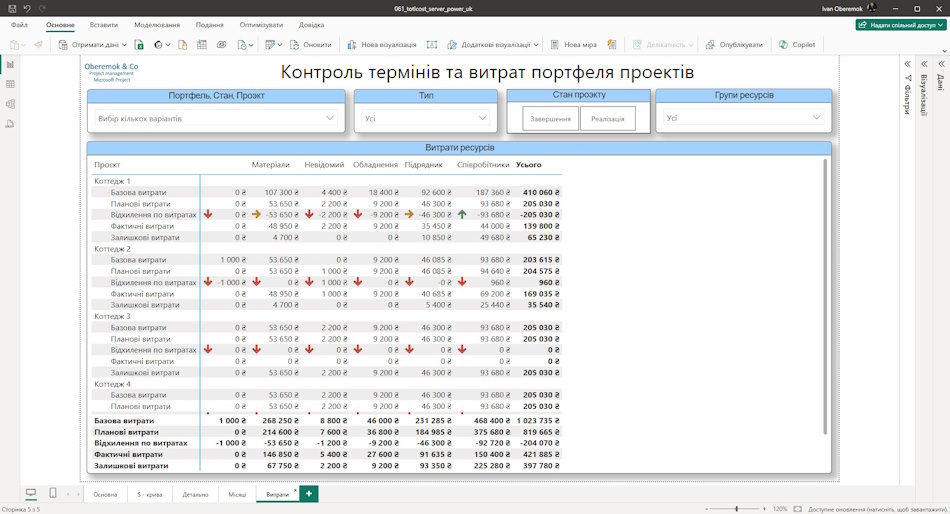This screenshot has width=950, height=514.
Task: Click the zoom slider handle
Action: pos(737,509)
